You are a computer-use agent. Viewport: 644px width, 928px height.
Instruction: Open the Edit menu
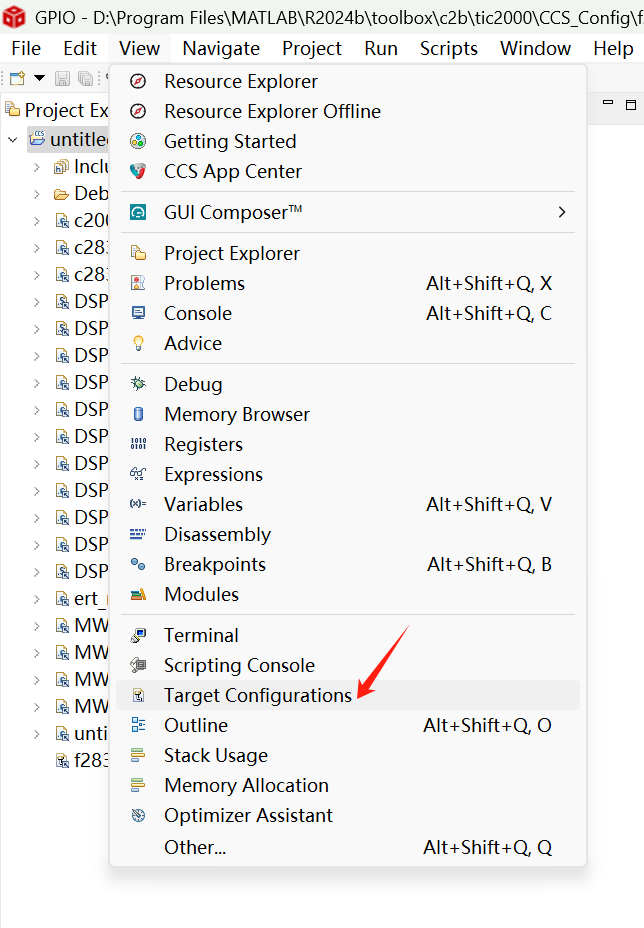point(80,48)
